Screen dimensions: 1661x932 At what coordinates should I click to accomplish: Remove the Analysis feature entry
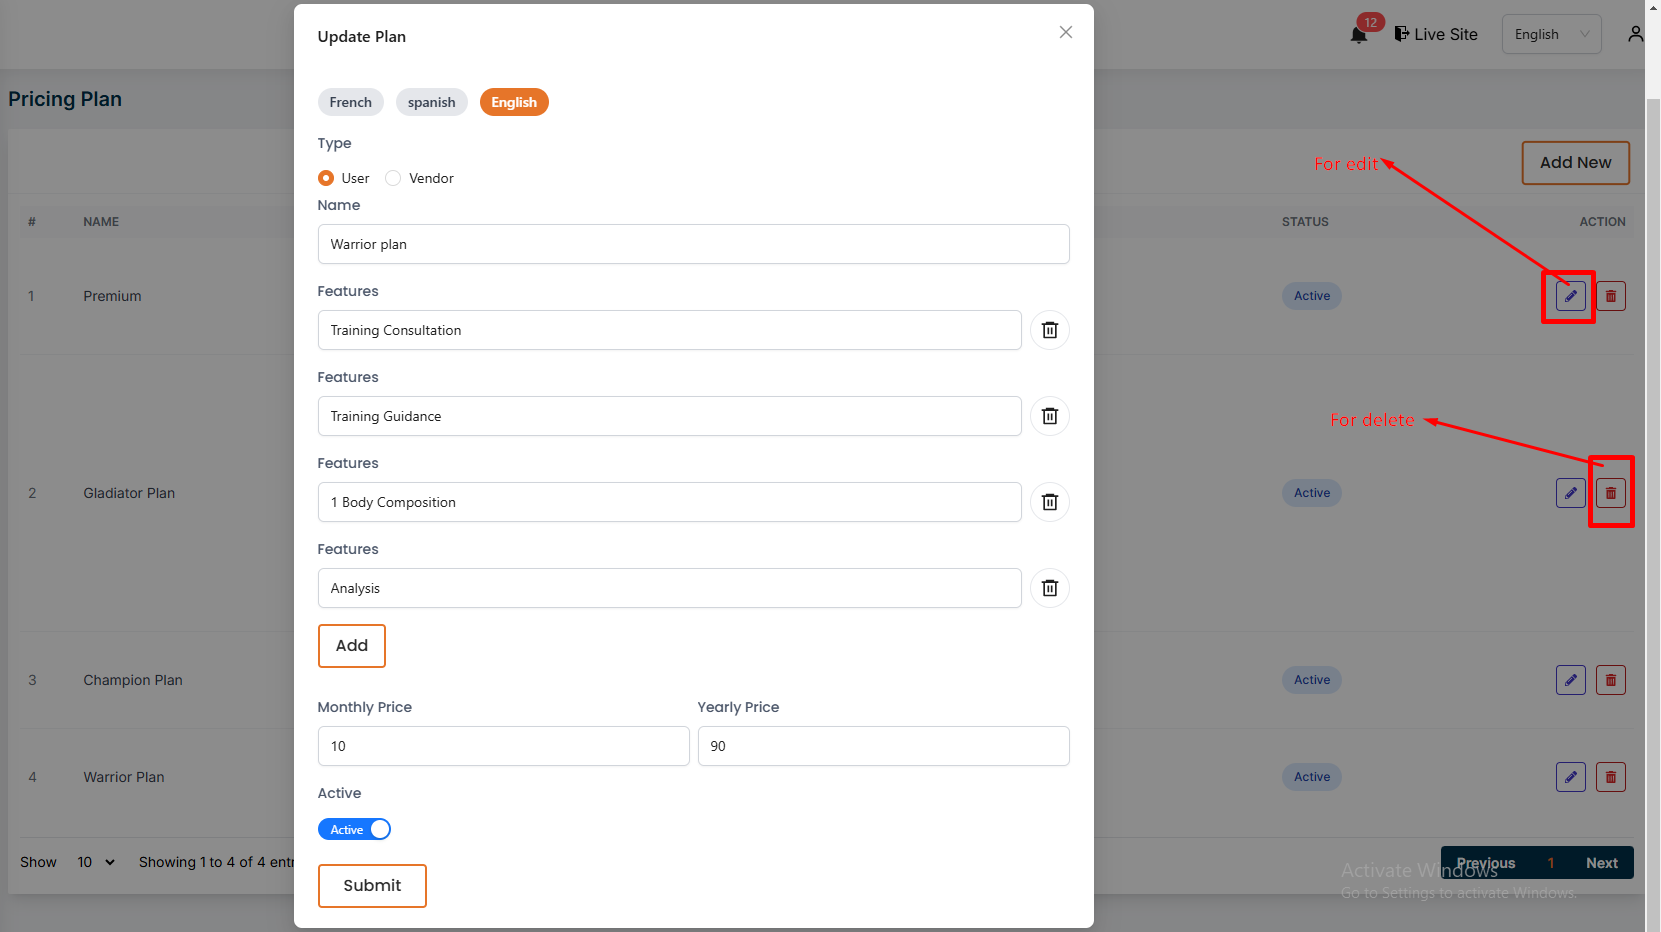(1049, 588)
